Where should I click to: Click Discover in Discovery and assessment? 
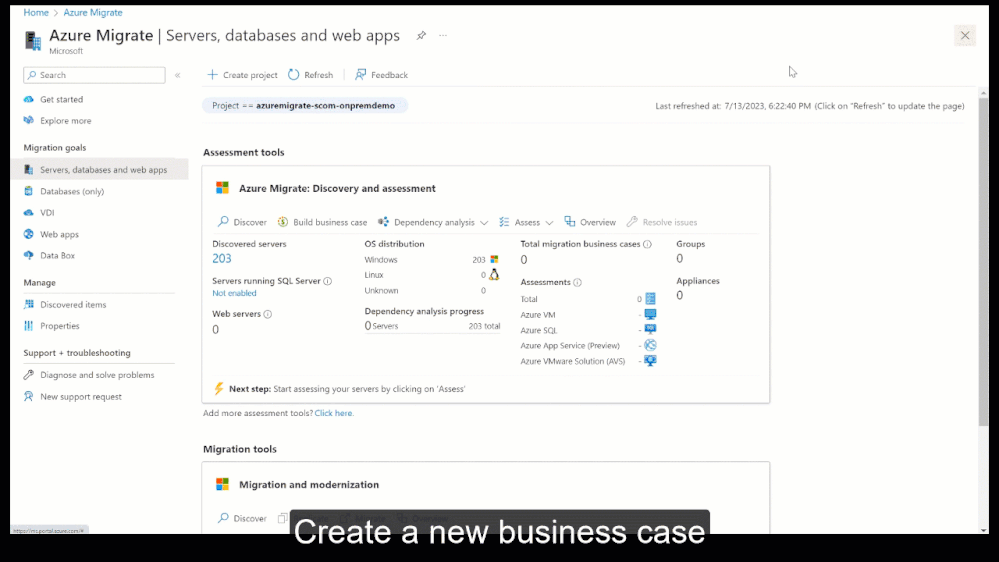(242, 222)
